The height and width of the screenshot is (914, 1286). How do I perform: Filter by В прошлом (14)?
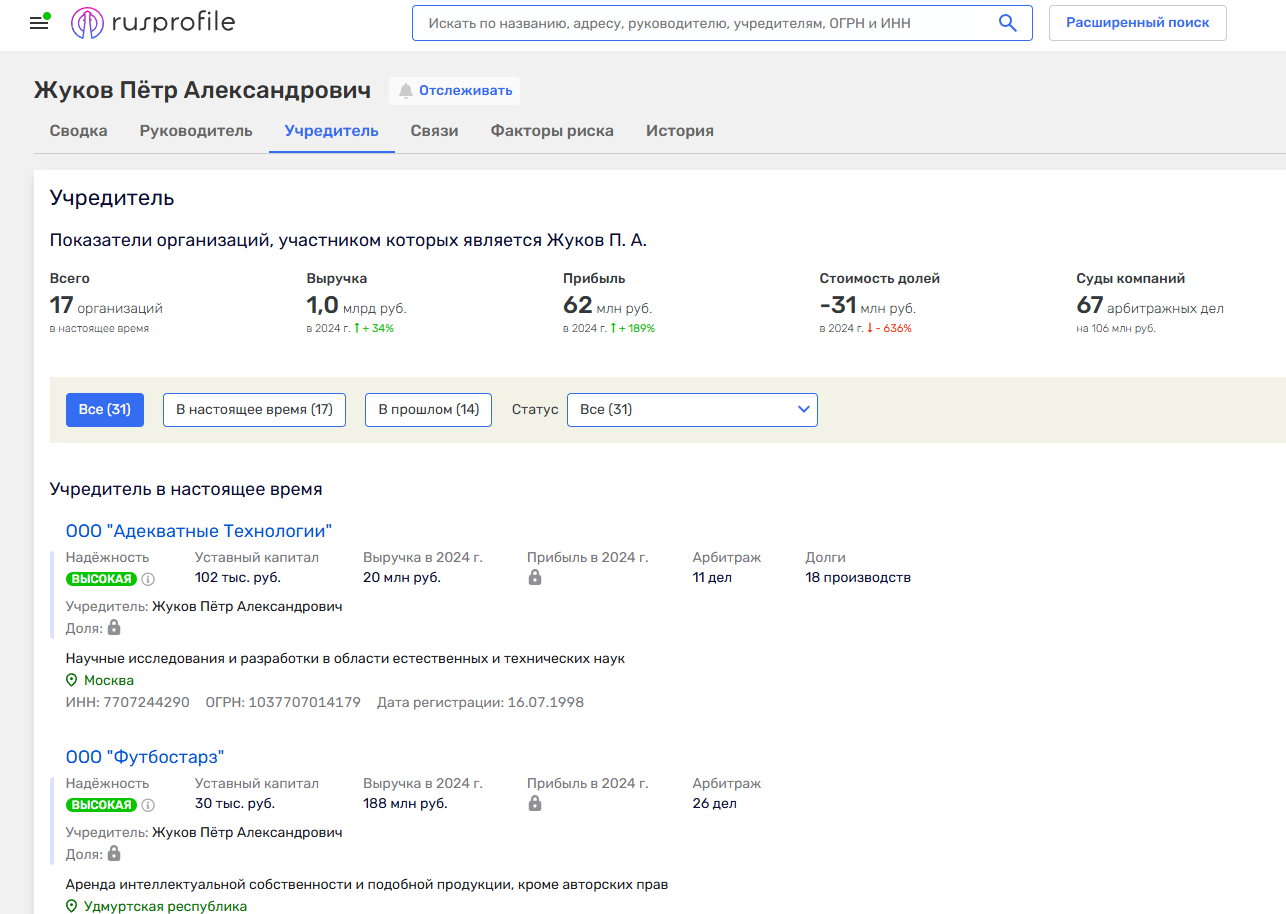click(428, 410)
